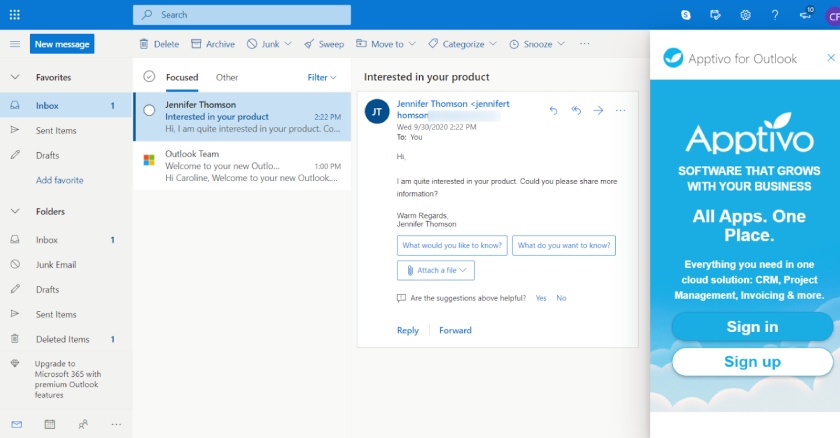Answer No to suggestions helpful
The height and width of the screenshot is (438, 840).
click(x=561, y=298)
